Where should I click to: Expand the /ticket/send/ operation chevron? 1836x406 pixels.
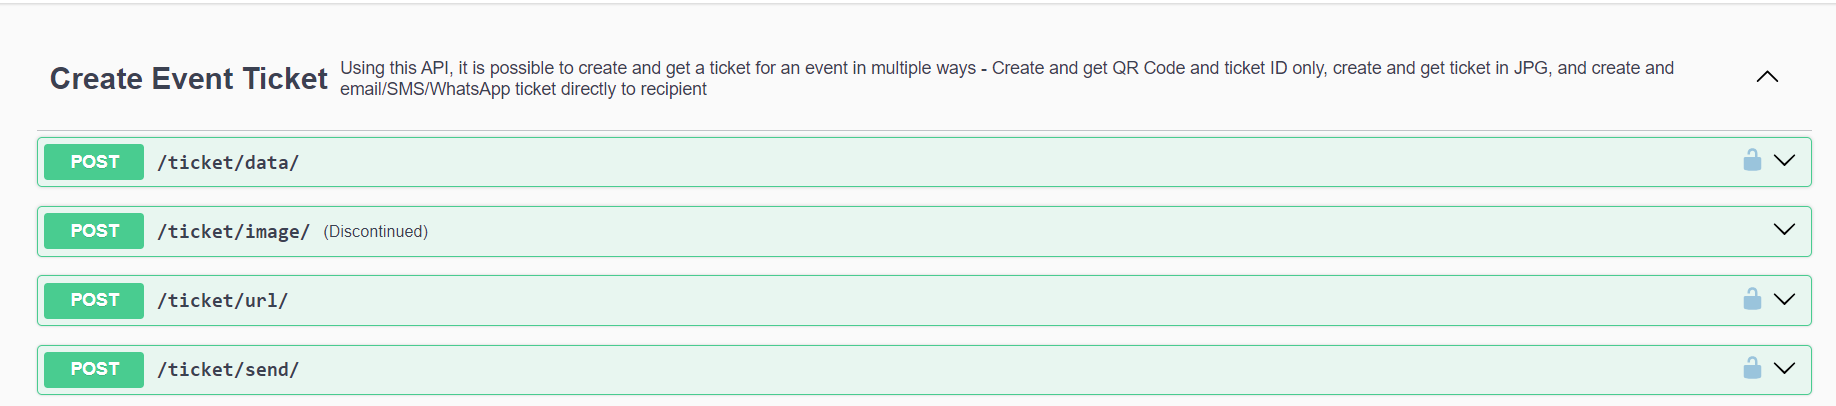[x=1784, y=368]
